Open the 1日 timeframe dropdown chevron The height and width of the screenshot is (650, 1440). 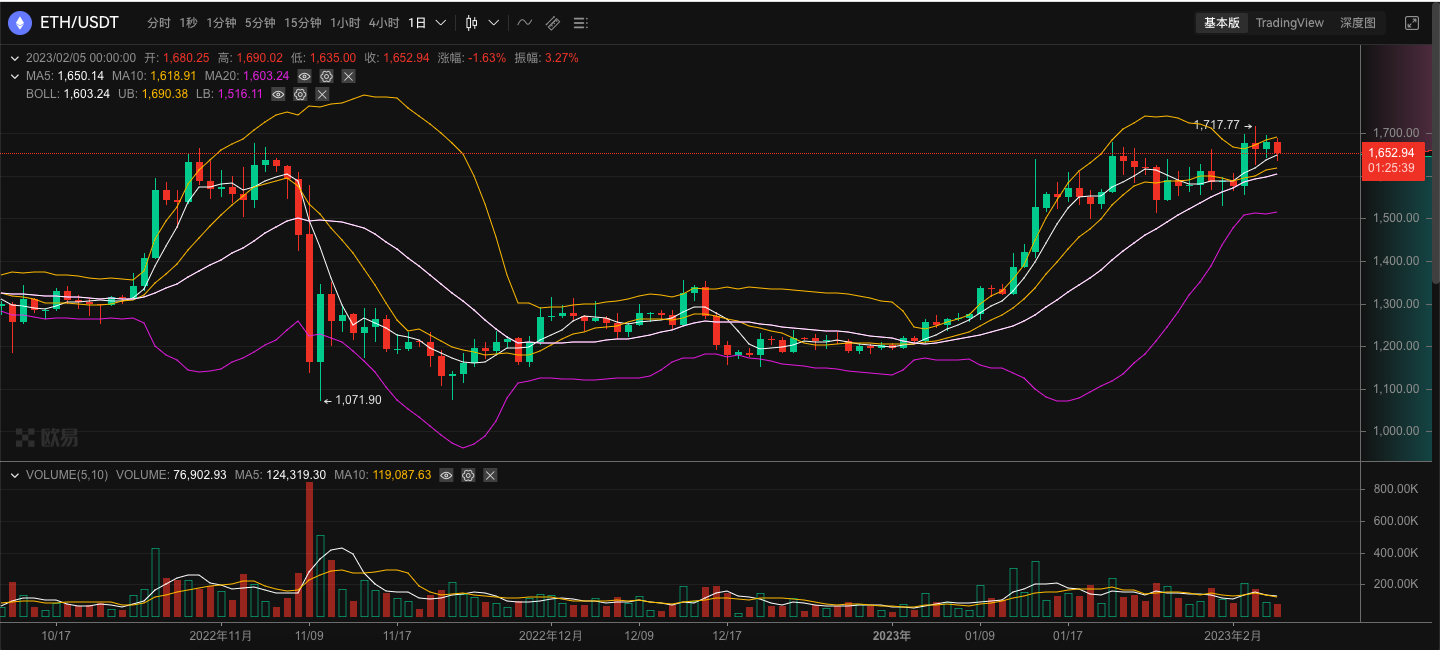pos(440,22)
